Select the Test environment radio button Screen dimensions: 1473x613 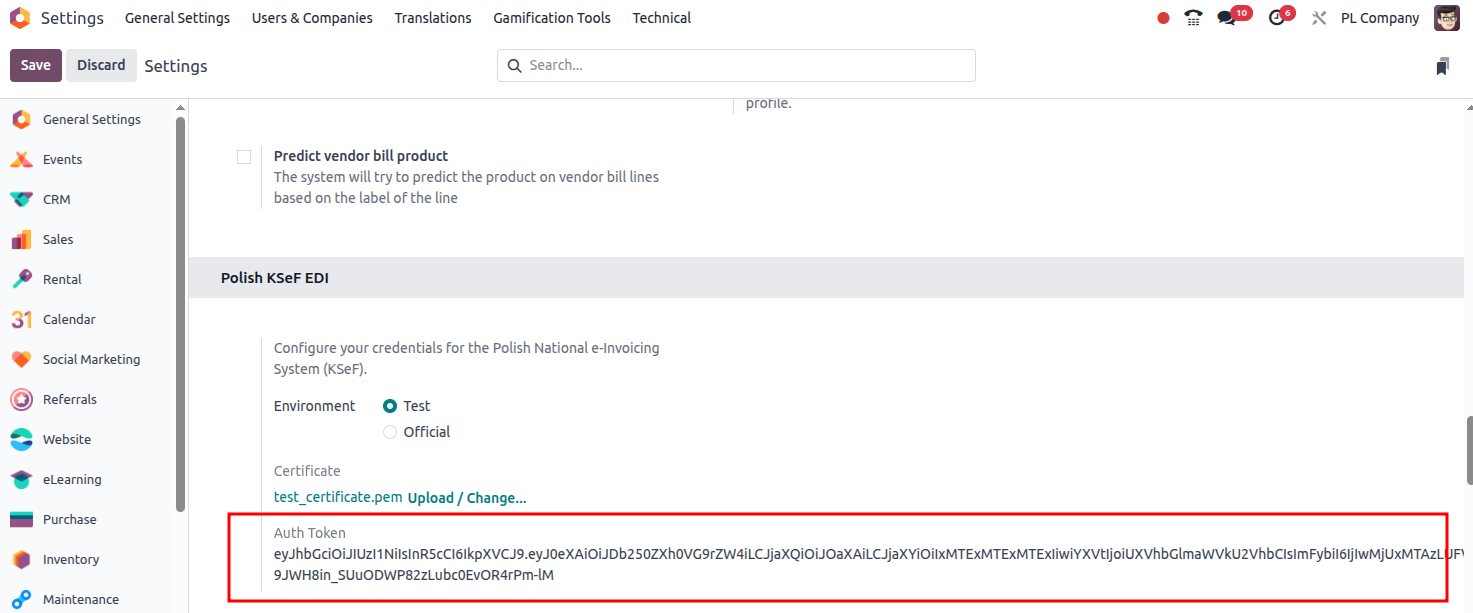[x=390, y=406]
